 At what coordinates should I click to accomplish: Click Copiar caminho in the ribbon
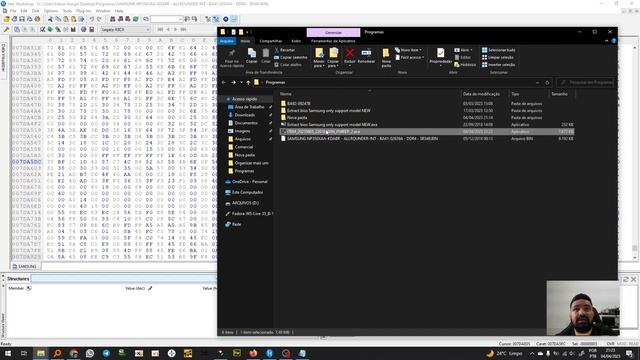[291, 58]
